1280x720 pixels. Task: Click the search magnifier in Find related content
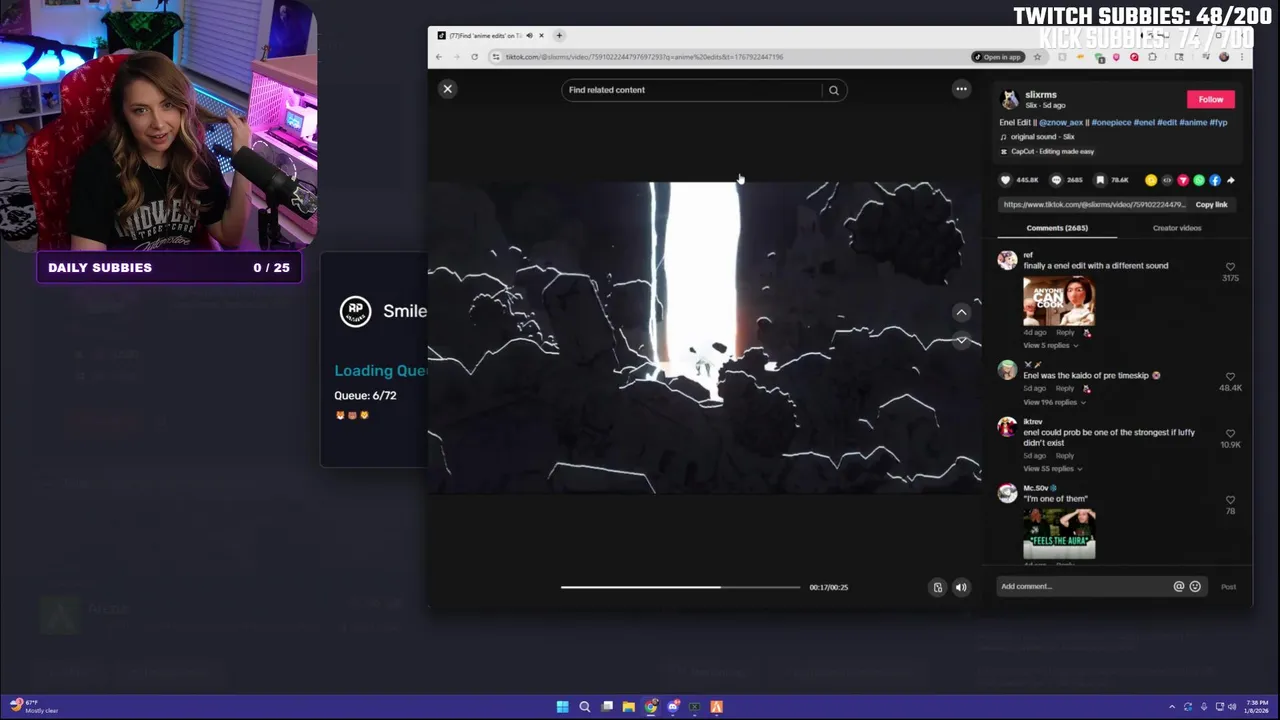click(833, 90)
